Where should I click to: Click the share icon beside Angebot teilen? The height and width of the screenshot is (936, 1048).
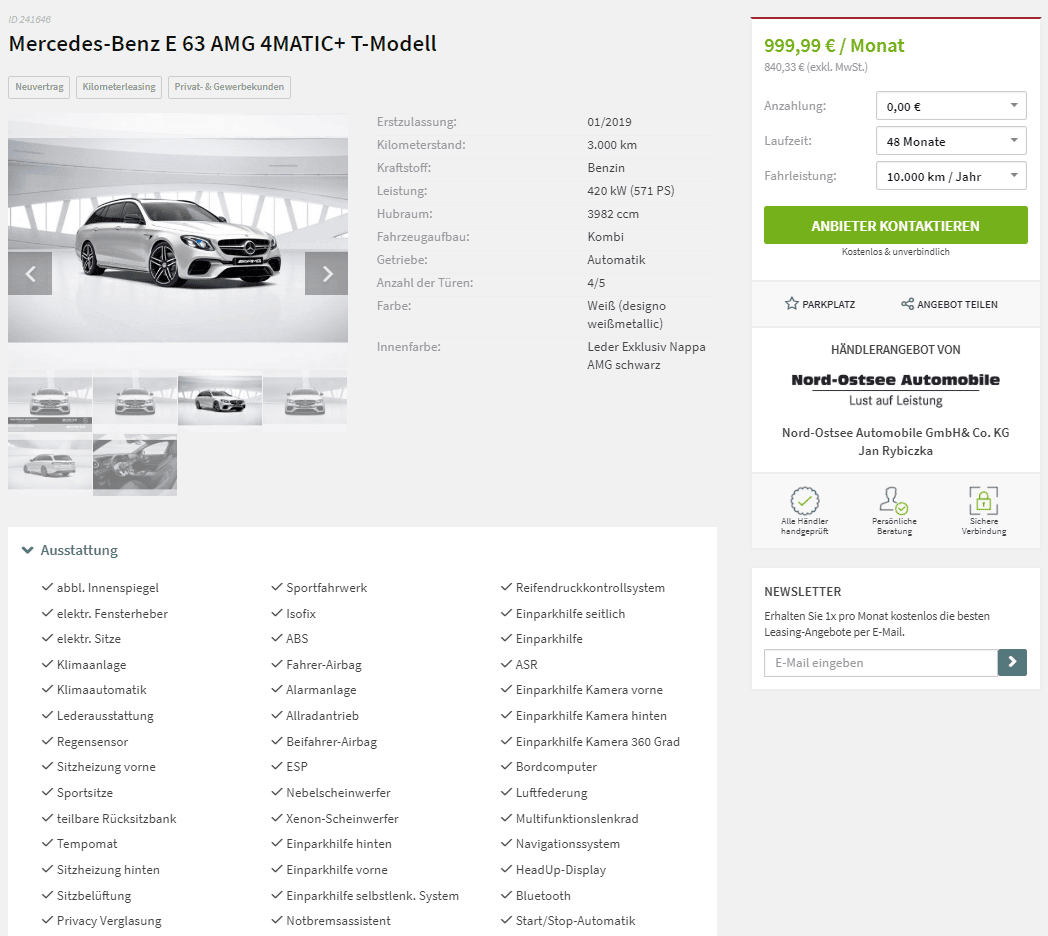pyautogui.click(x=907, y=304)
